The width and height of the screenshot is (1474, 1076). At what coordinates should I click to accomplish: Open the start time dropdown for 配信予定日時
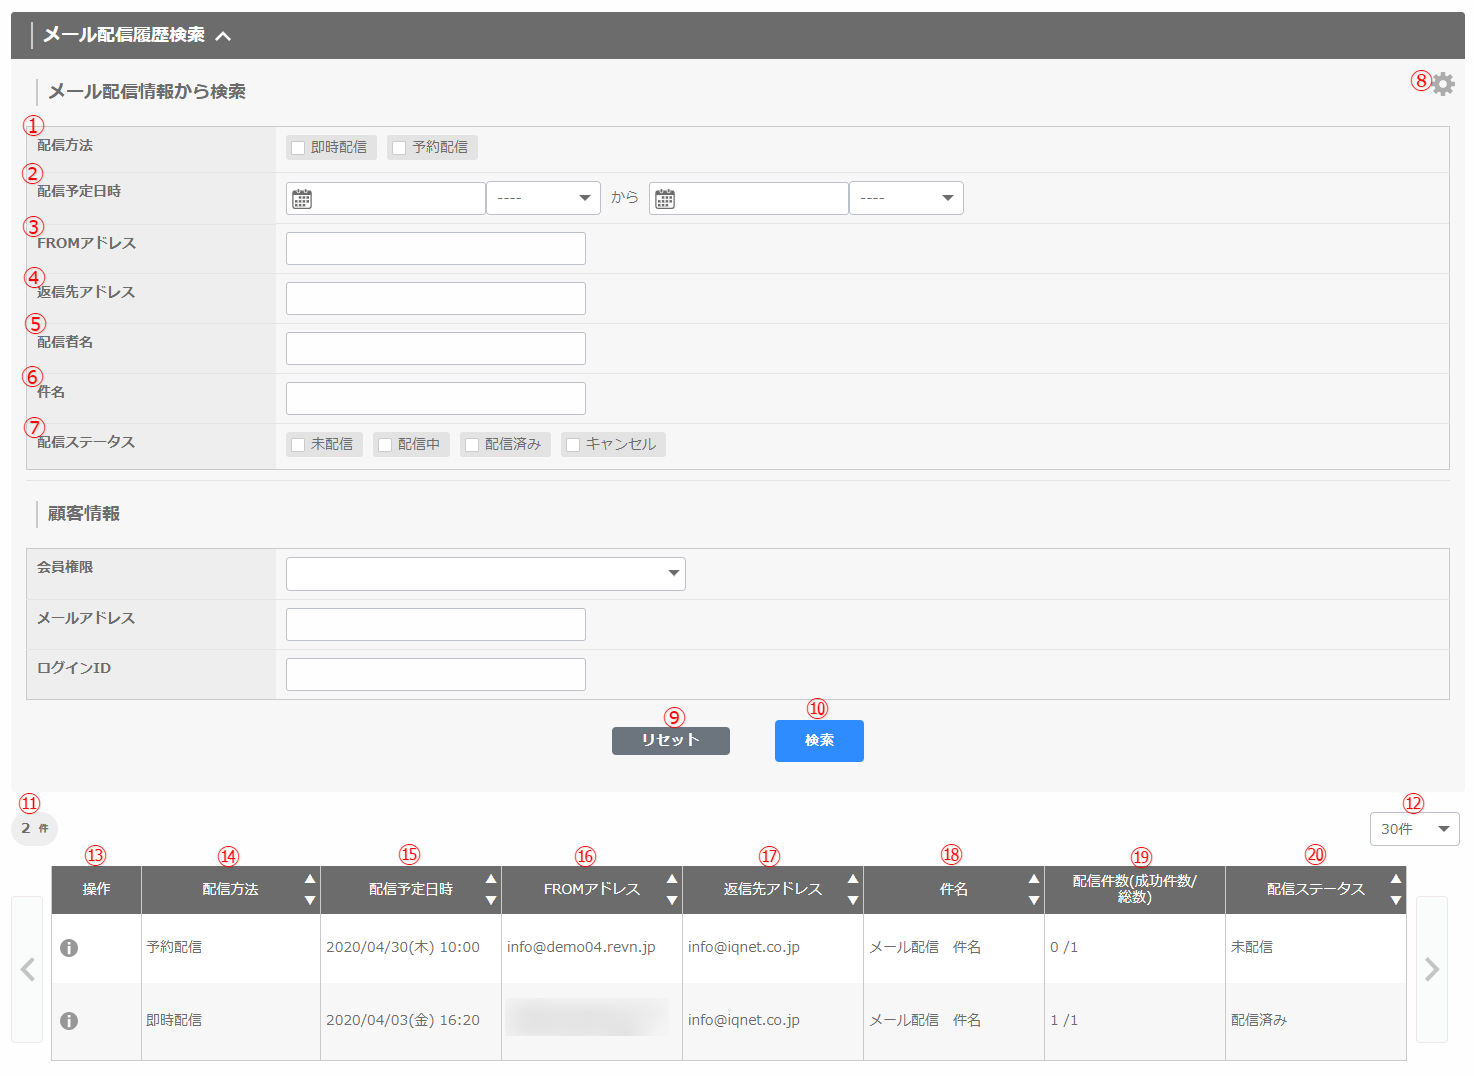tap(543, 198)
